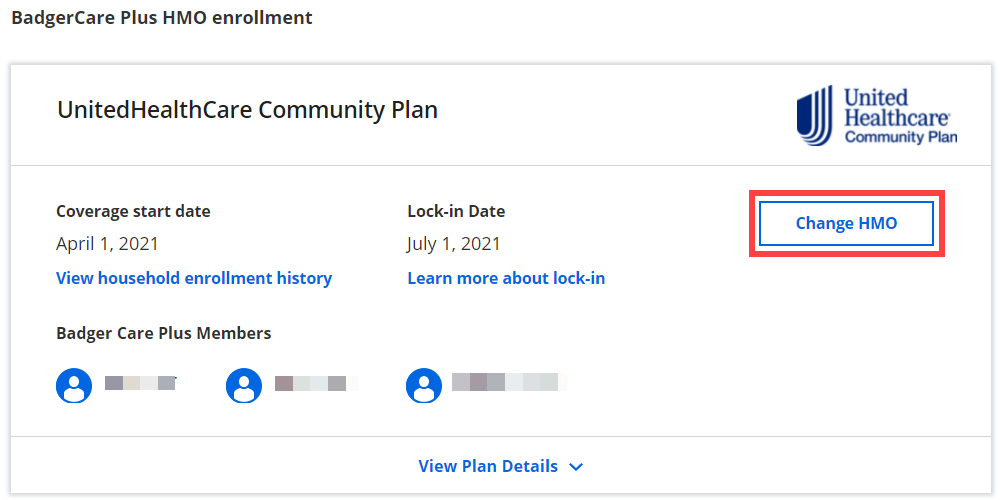Click the Coverage start date label
This screenshot has height=500, width=1000.
pyautogui.click(x=133, y=211)
